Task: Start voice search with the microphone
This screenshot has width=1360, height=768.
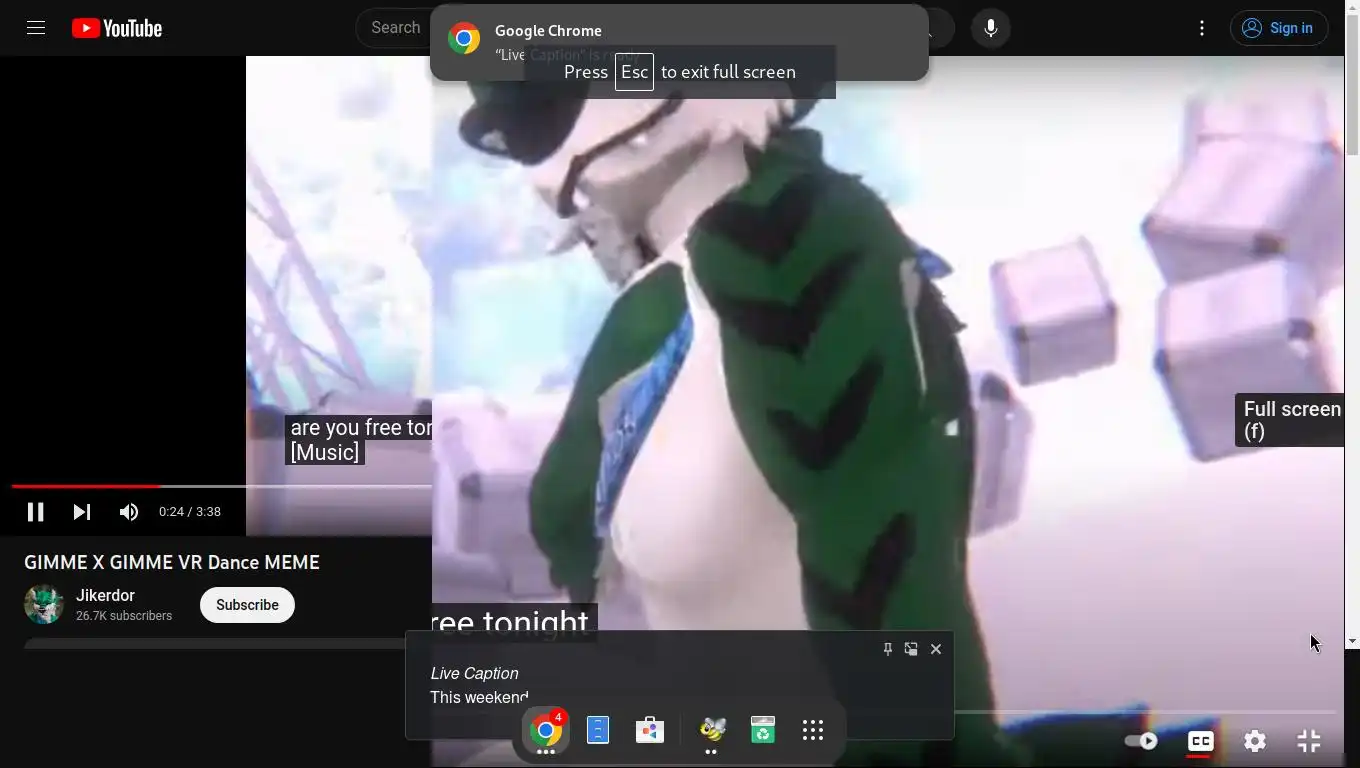Action: (x=991, y=28)
